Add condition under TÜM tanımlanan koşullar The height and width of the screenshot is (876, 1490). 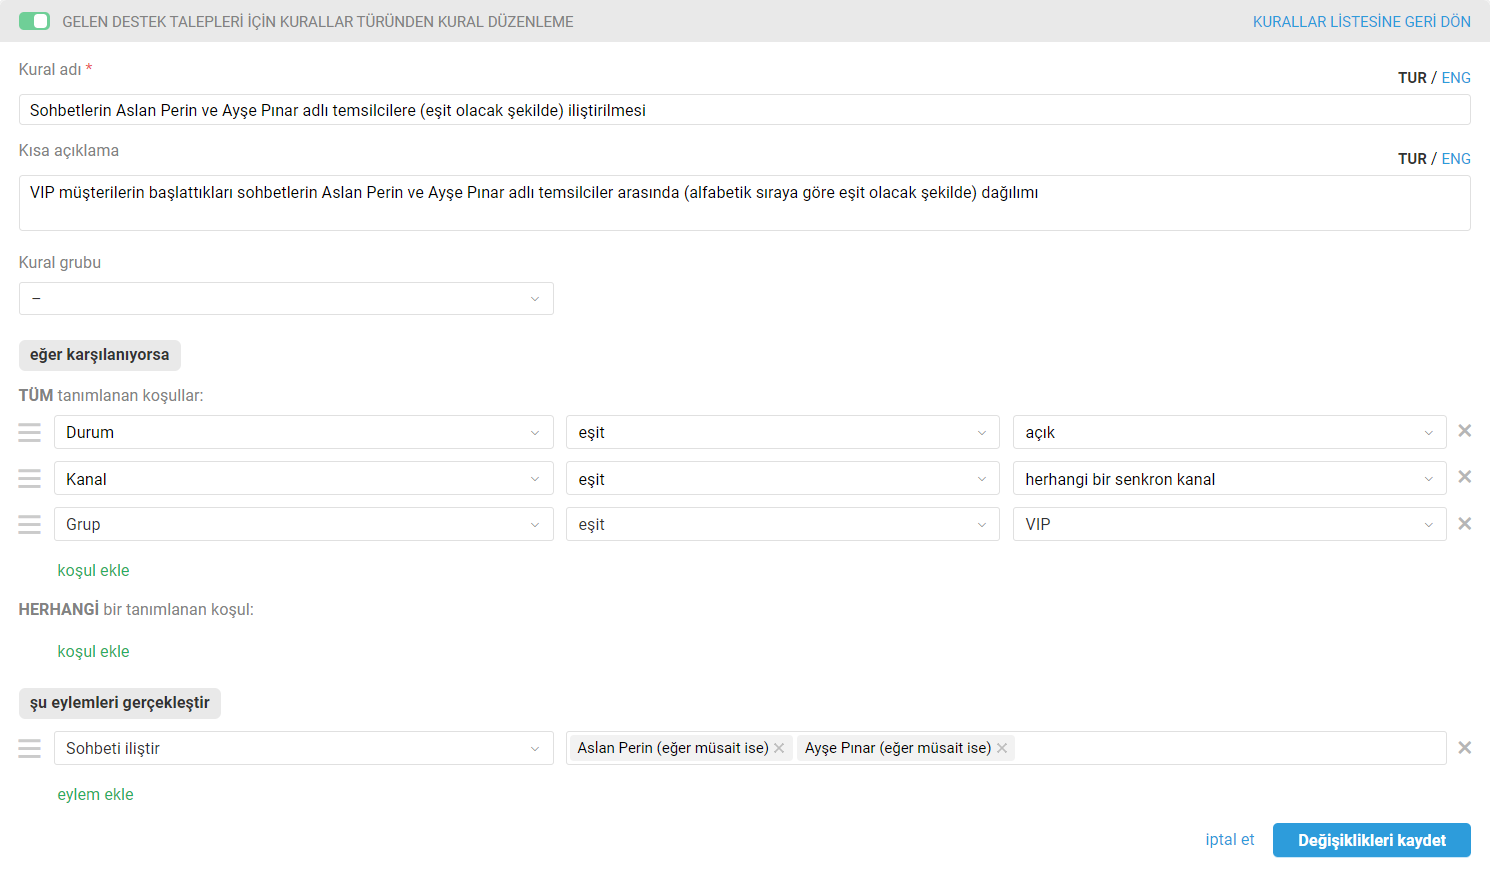click(x=93, y=570)
